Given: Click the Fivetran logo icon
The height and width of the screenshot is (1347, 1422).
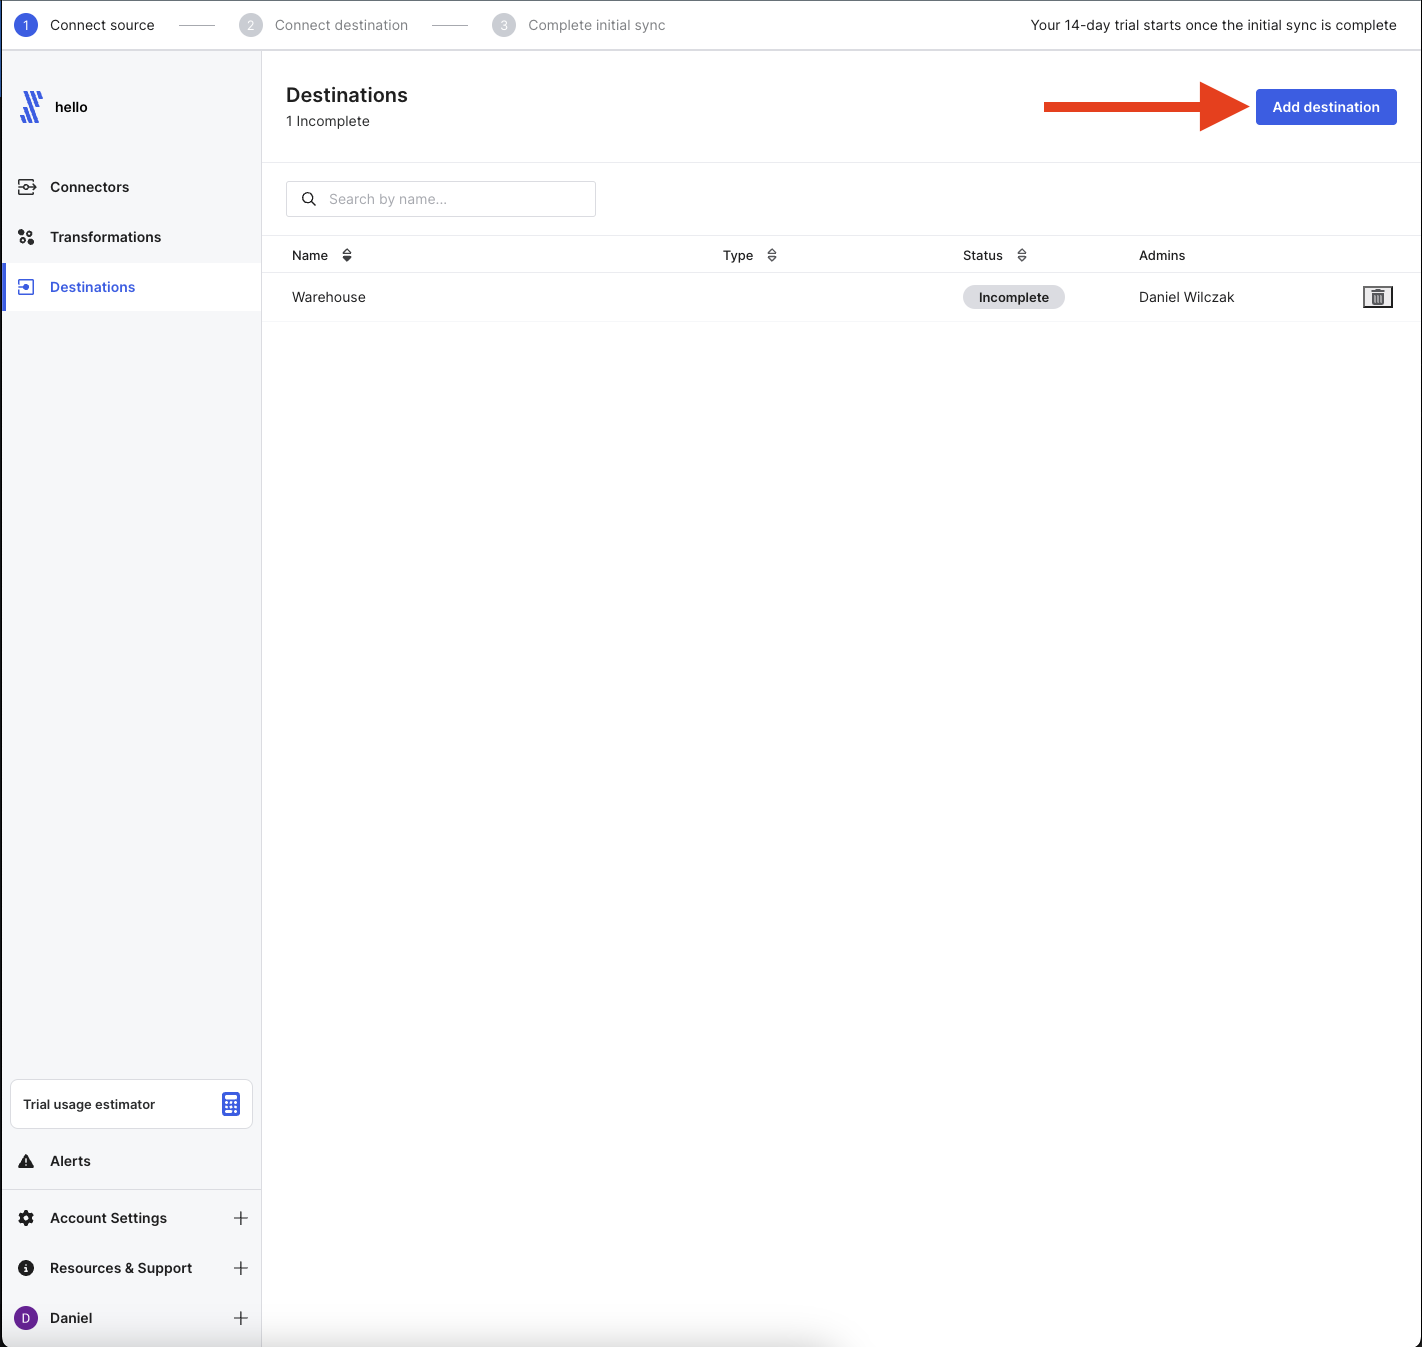Looking at the screenshot, I should pos(31,107).
